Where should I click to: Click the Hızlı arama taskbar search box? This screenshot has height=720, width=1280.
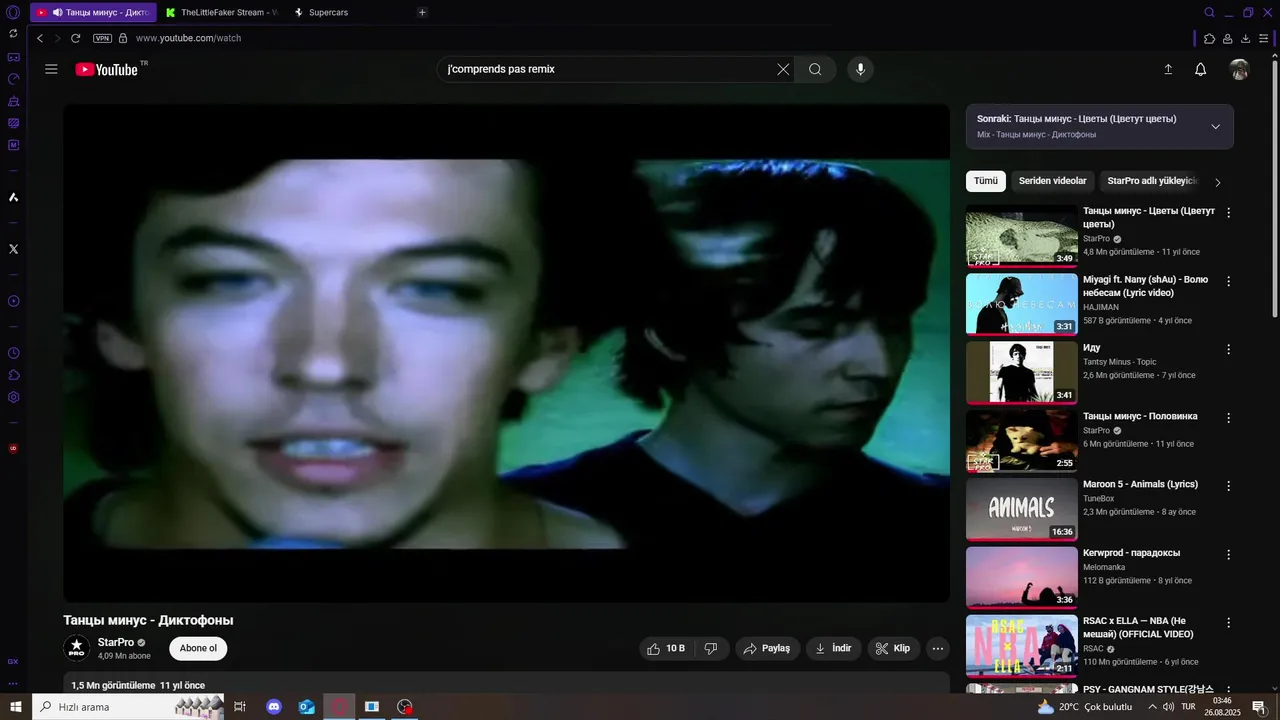[128, 707]
